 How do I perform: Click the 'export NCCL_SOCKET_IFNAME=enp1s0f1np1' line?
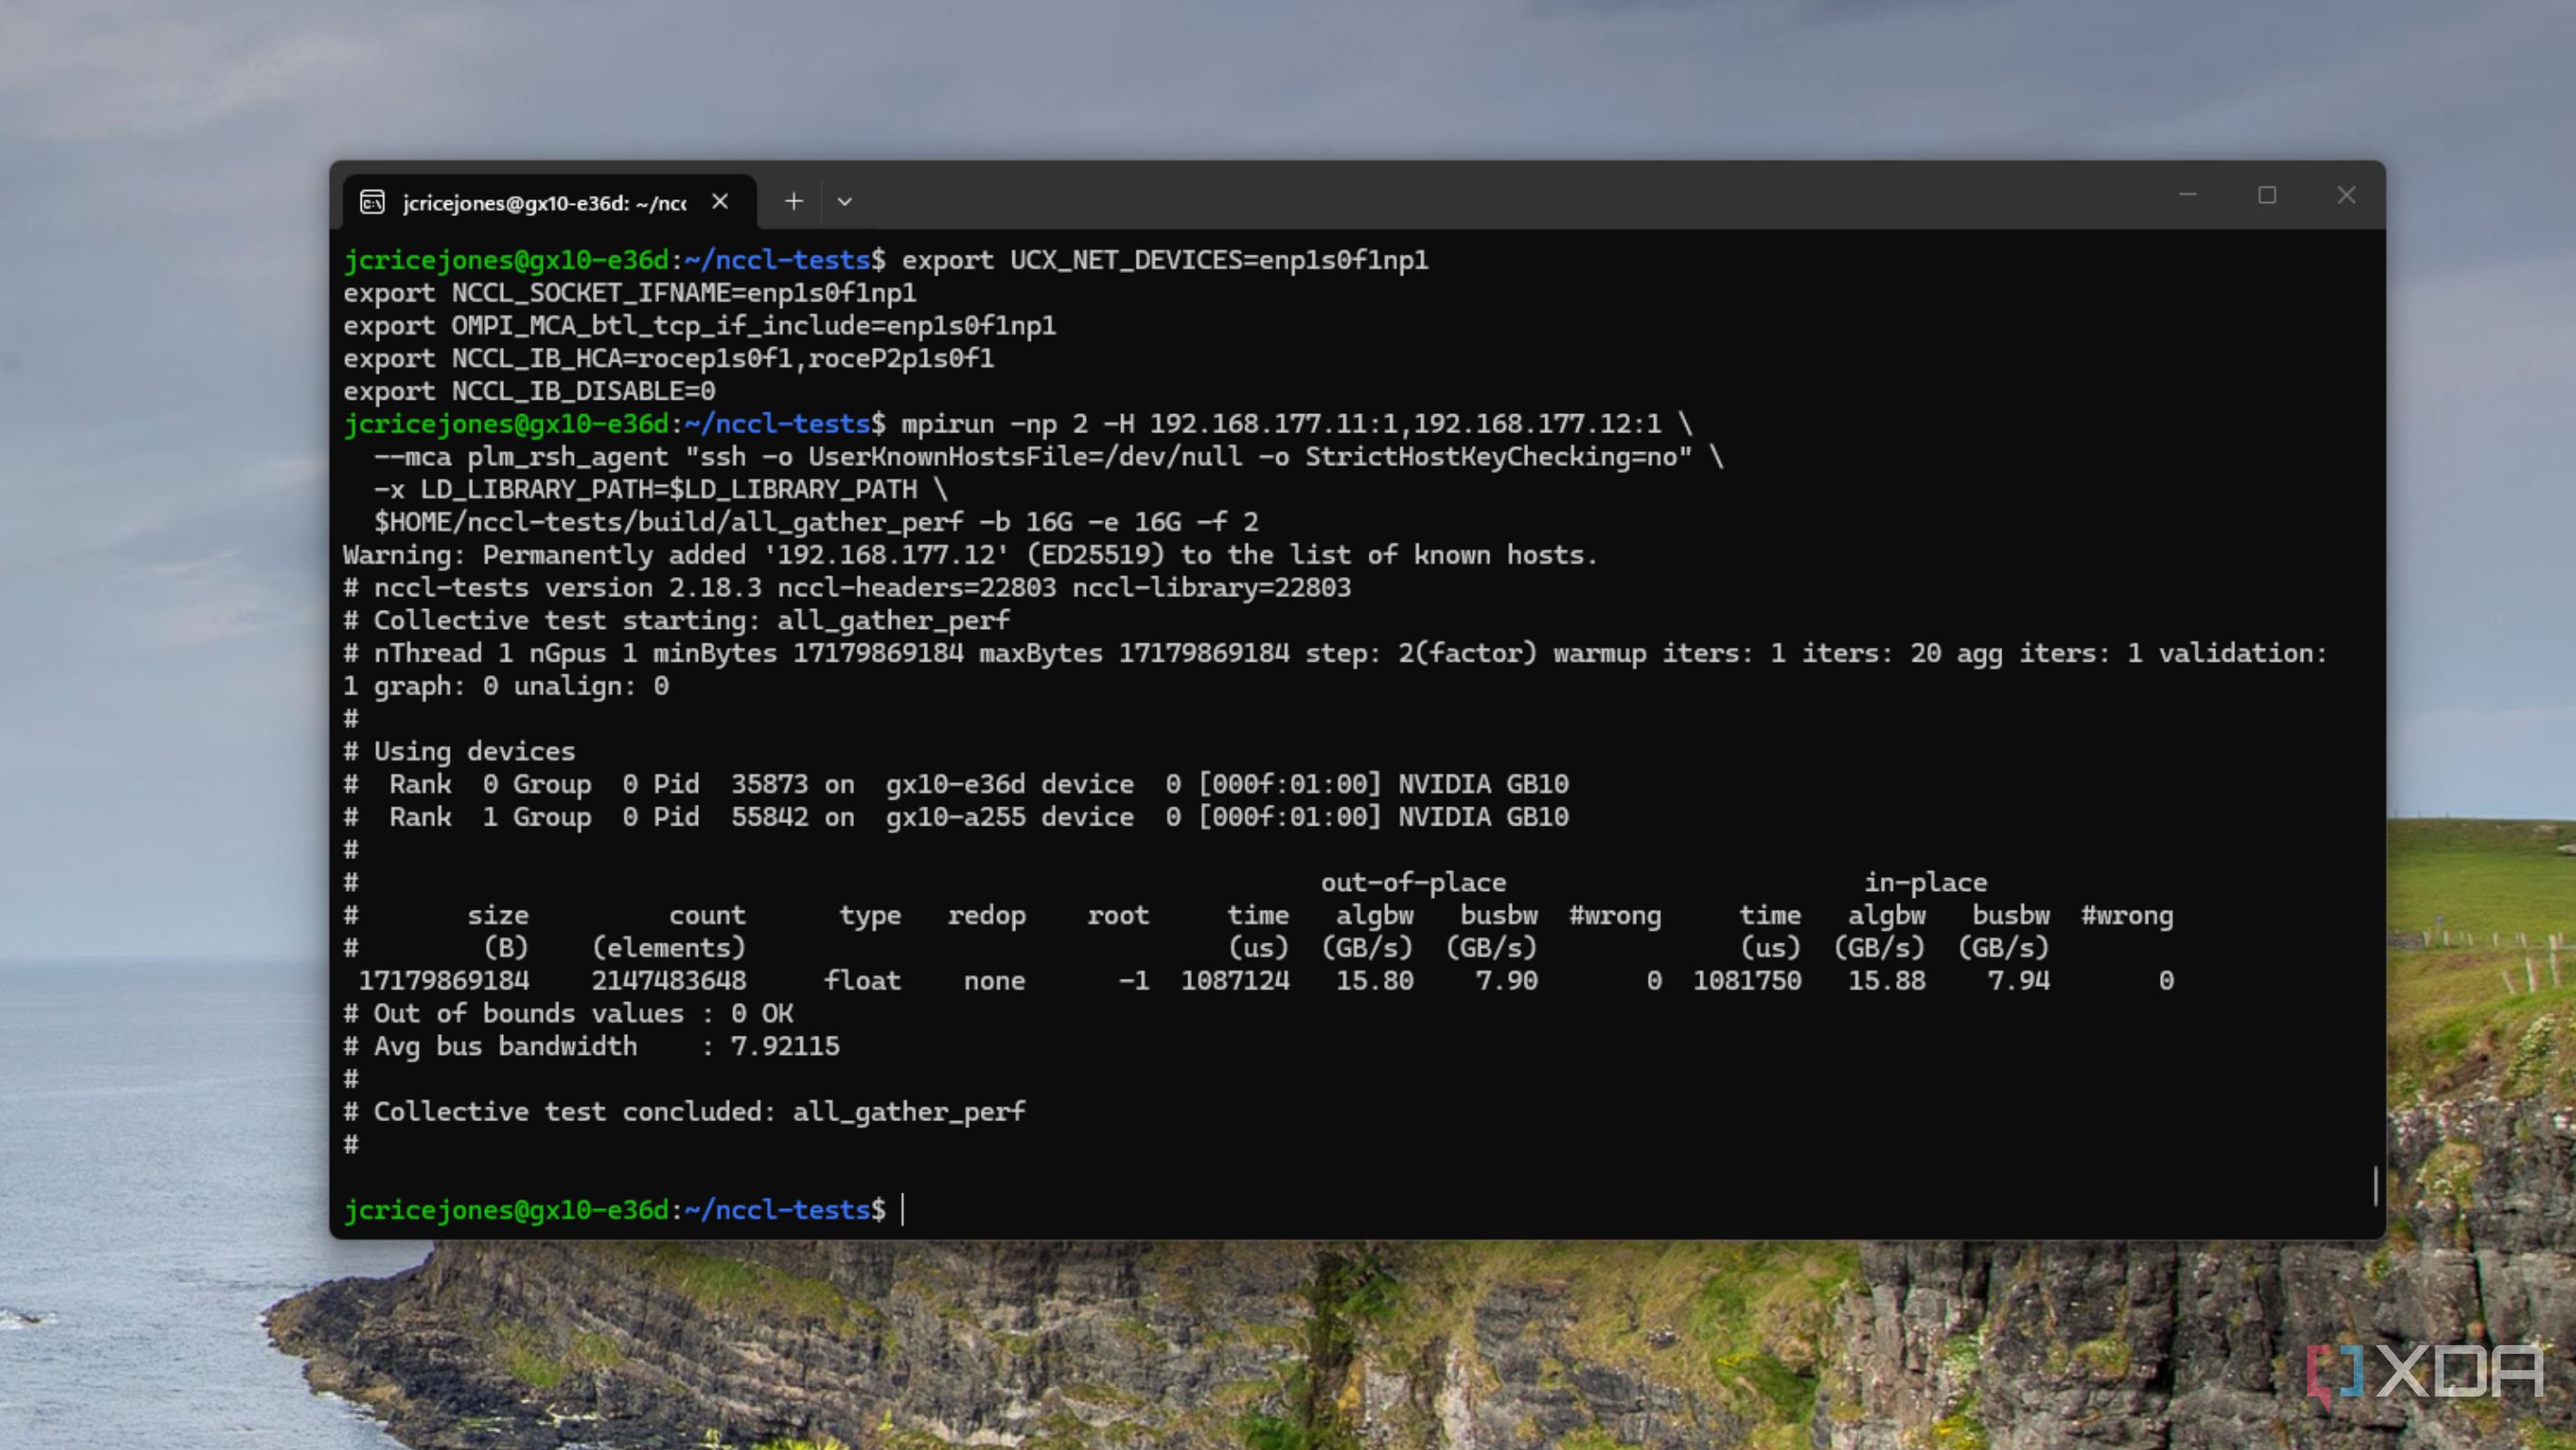[x=630, y=293]
